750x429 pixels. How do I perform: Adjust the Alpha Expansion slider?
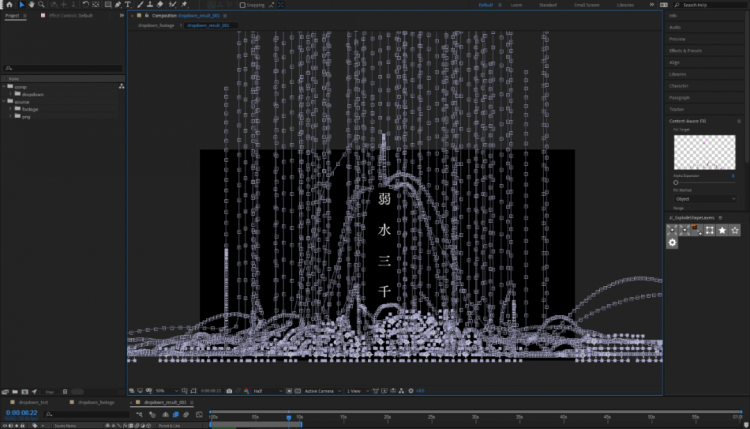pos(676,182)
